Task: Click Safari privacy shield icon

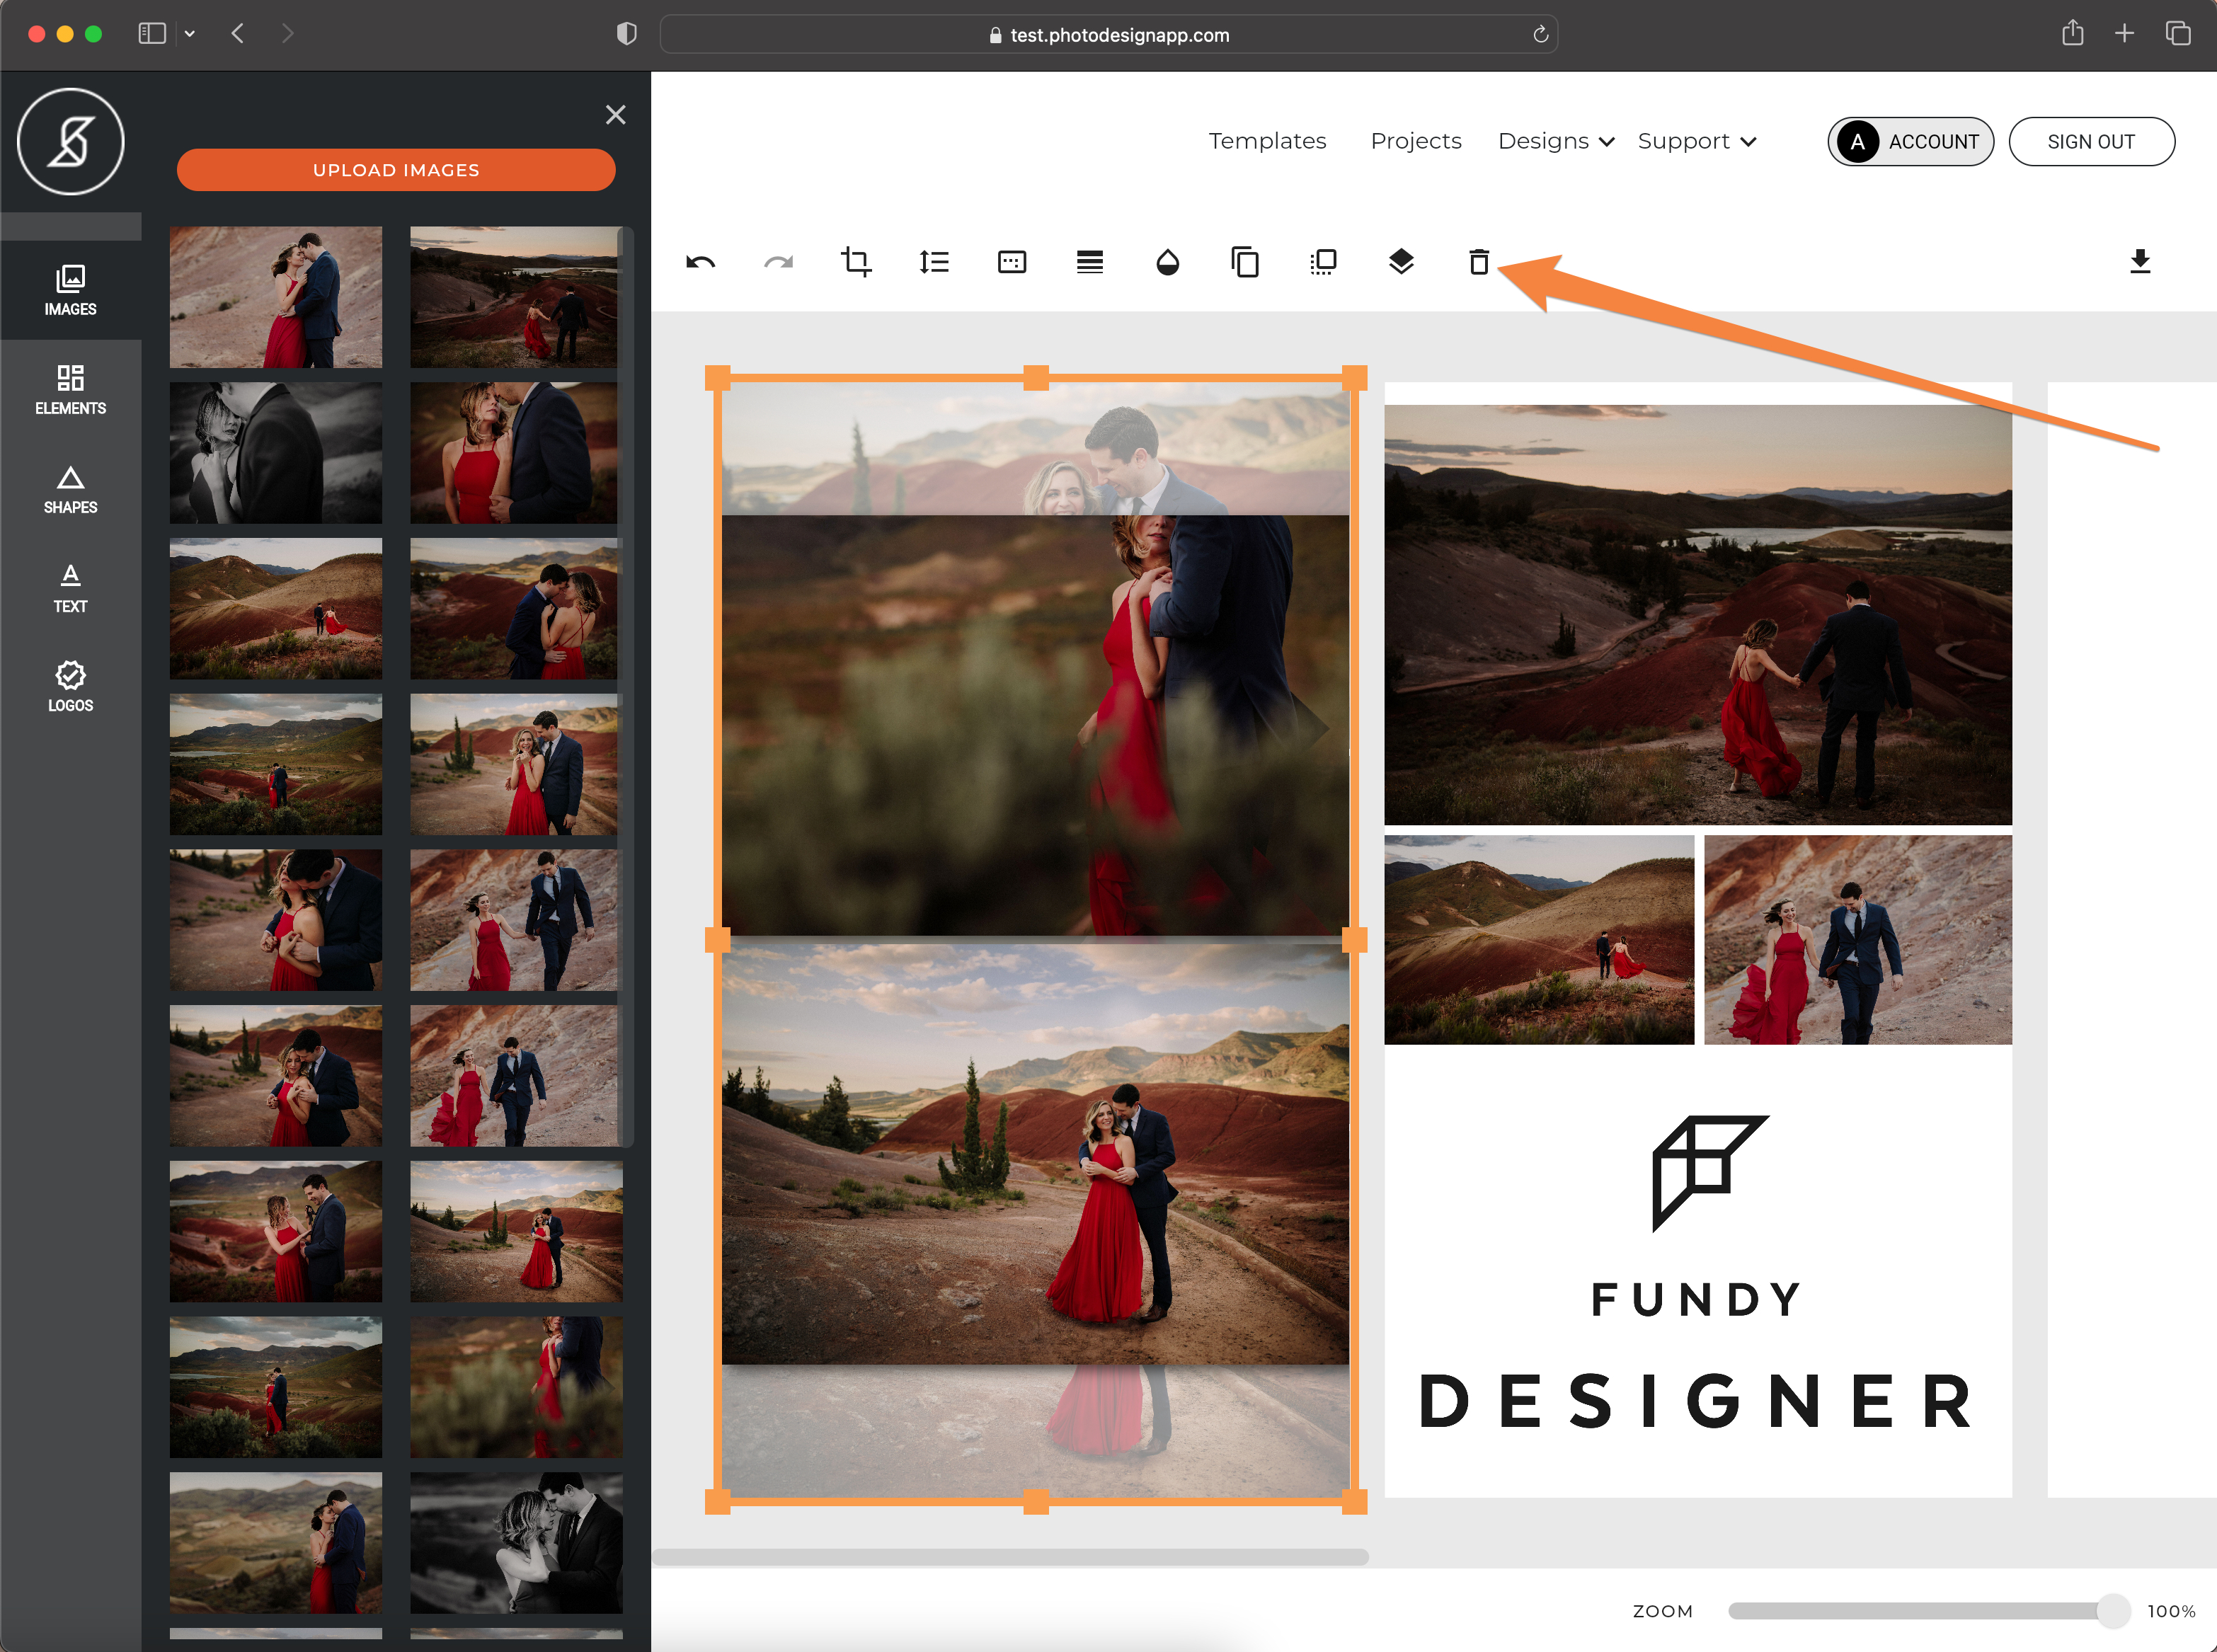Action: click(626, 34)
